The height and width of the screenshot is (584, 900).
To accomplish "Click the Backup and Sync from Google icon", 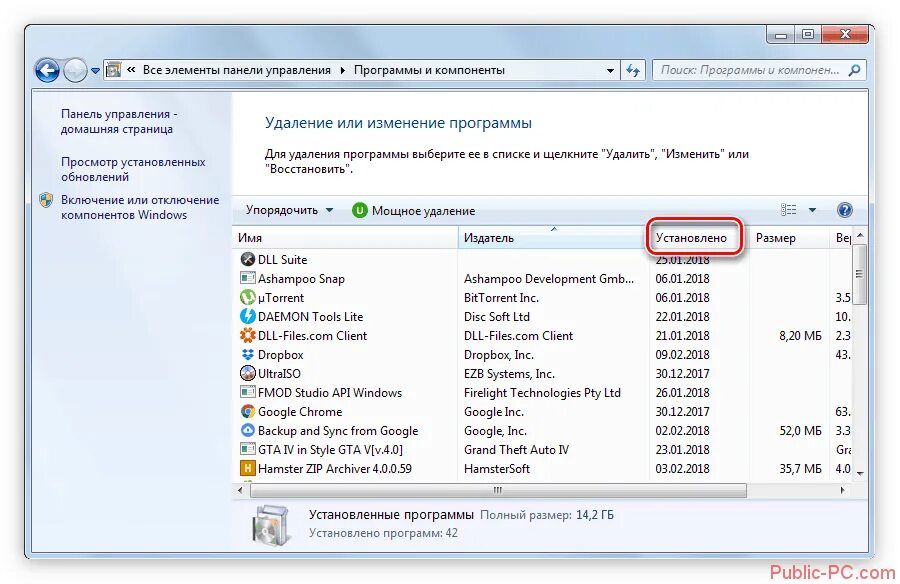I will [x=247, y=430].
